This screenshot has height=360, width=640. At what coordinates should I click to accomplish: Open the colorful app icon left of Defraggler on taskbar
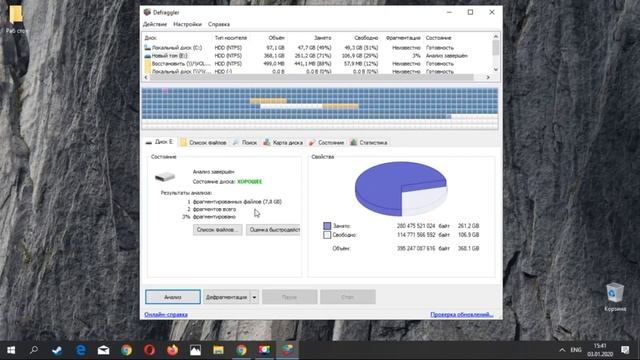264,350
